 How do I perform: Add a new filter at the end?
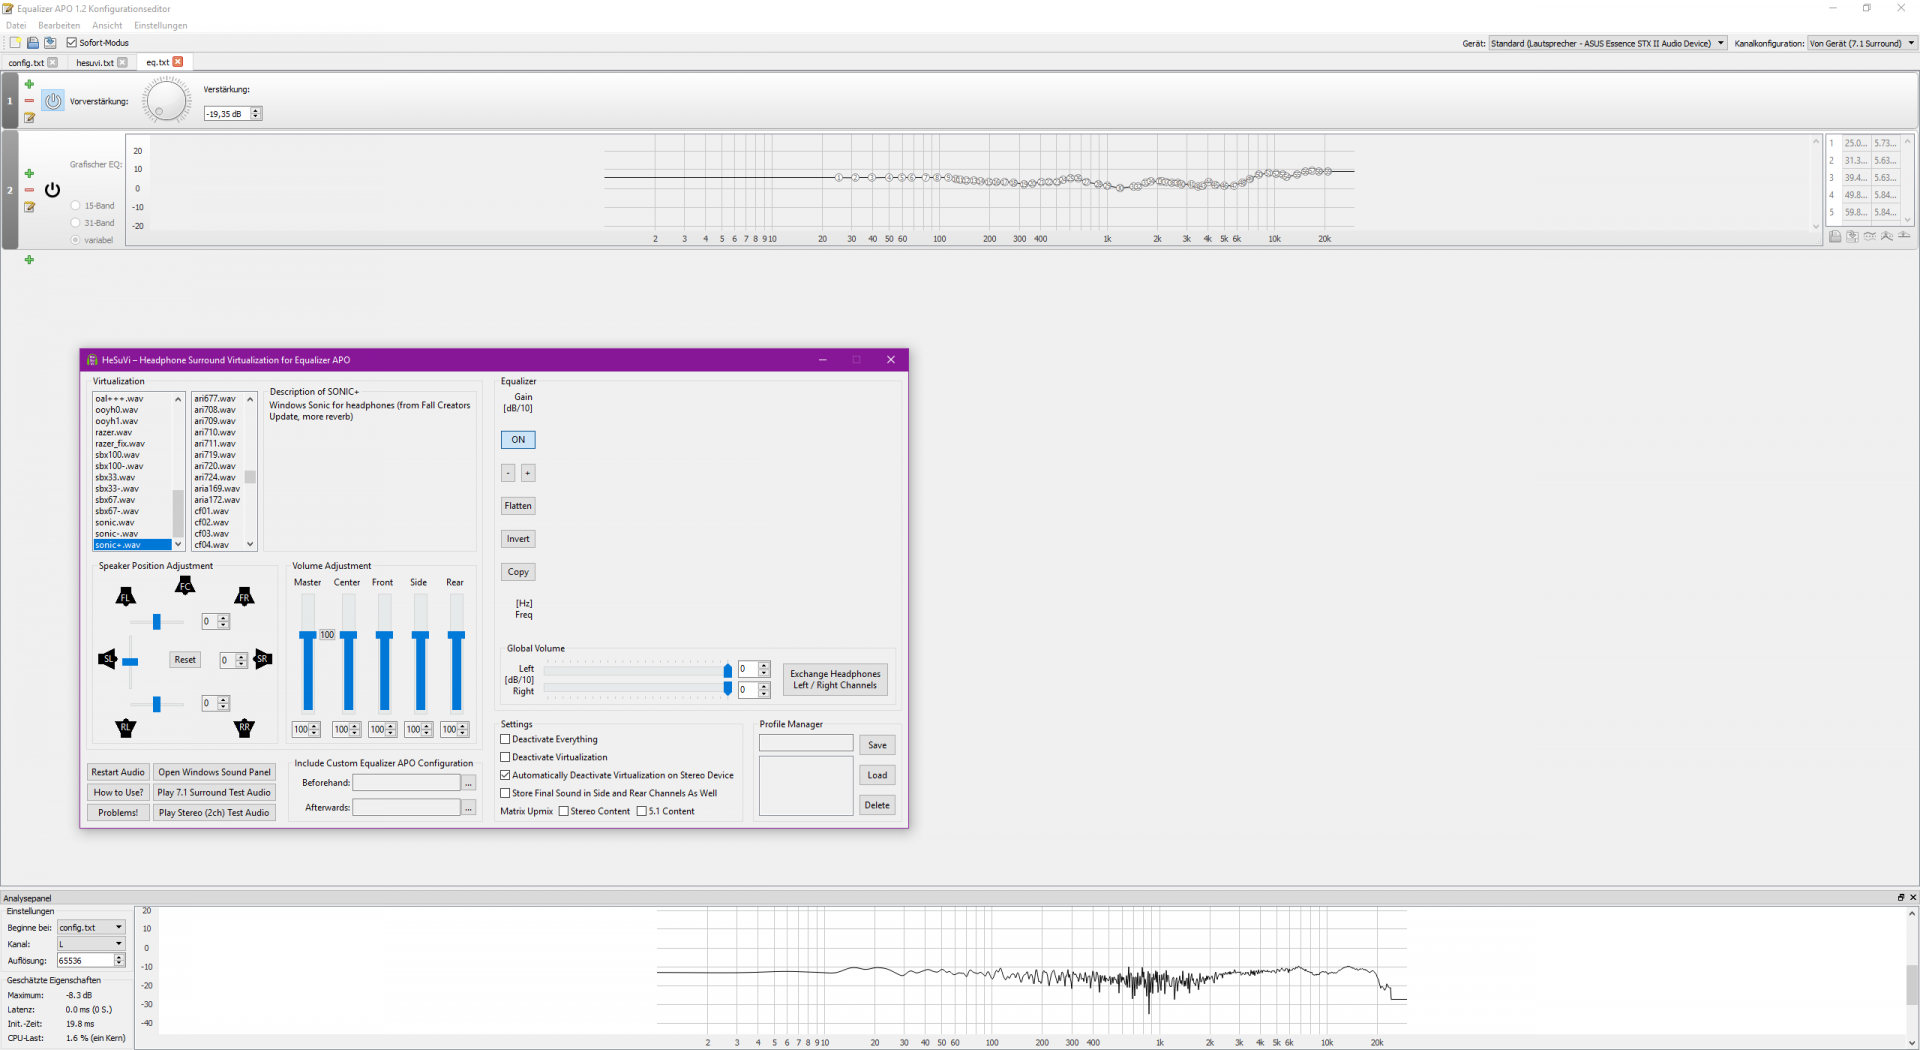pos(29,260)
